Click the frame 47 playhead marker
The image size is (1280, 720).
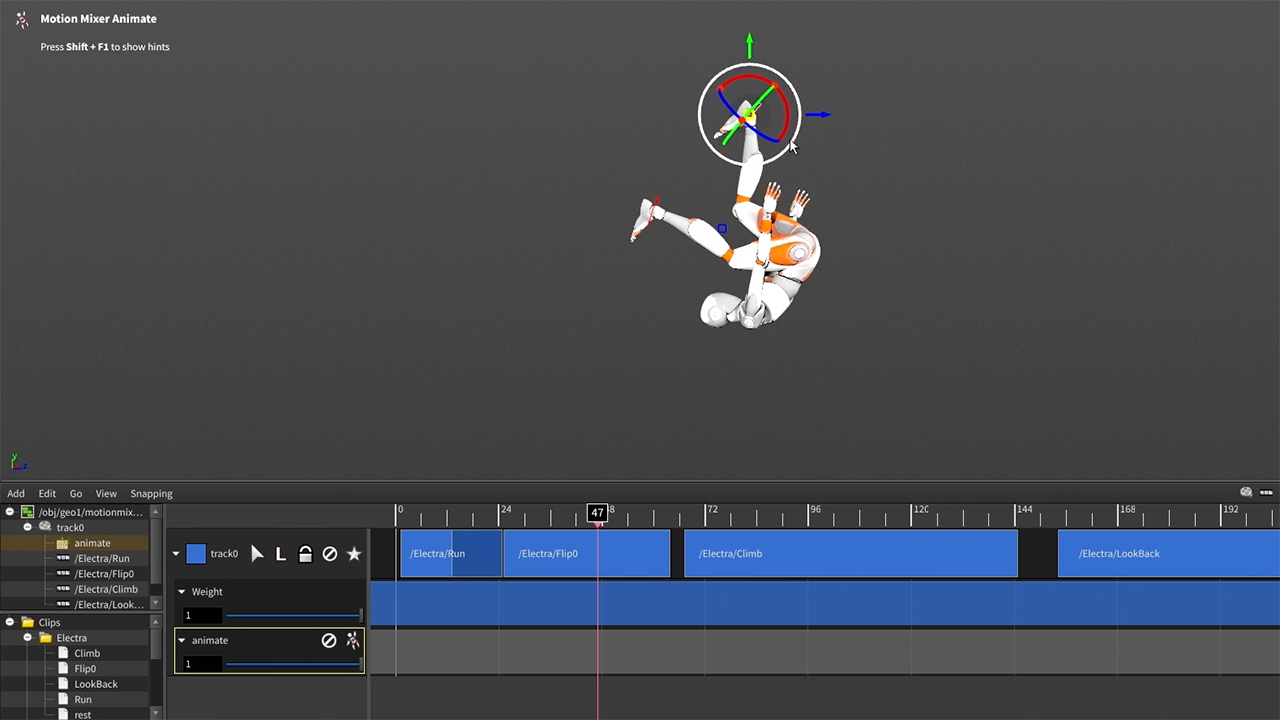tap(597, 513)
